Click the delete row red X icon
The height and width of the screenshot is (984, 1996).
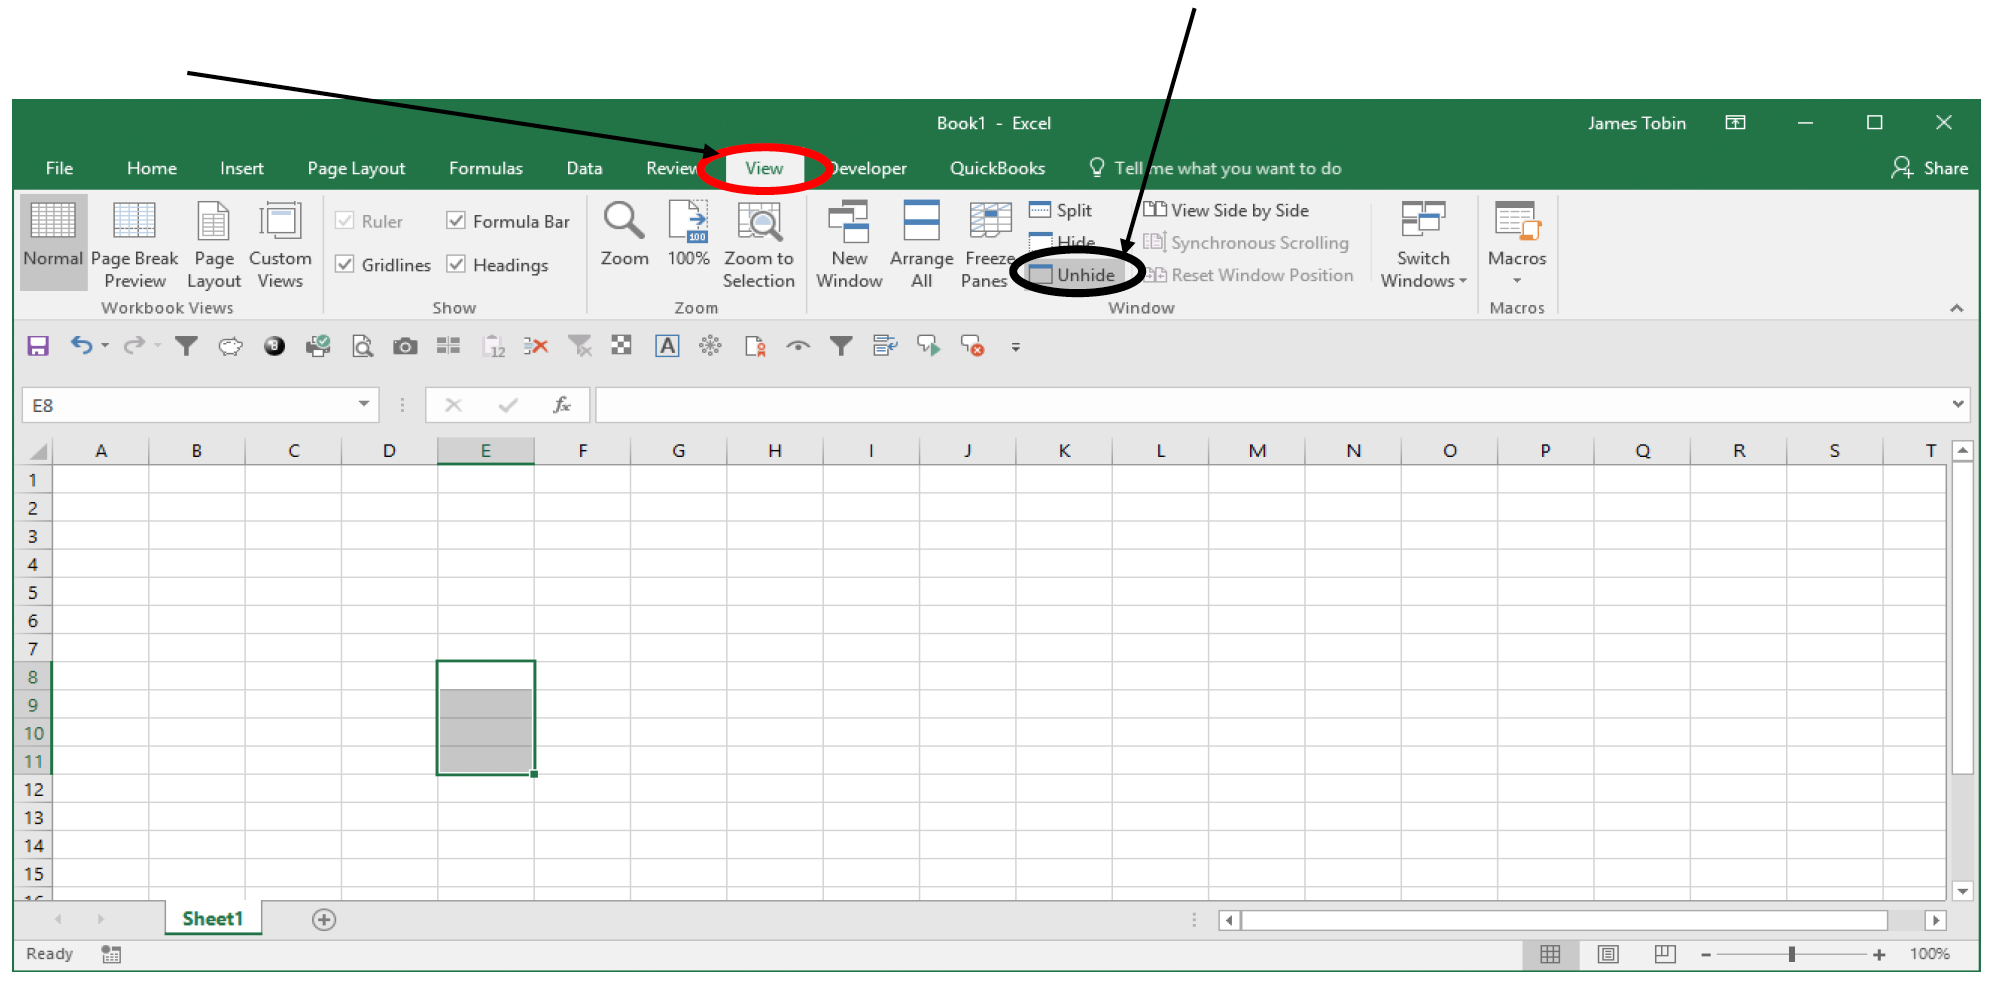pyautogui.click(x=536, y=346)
